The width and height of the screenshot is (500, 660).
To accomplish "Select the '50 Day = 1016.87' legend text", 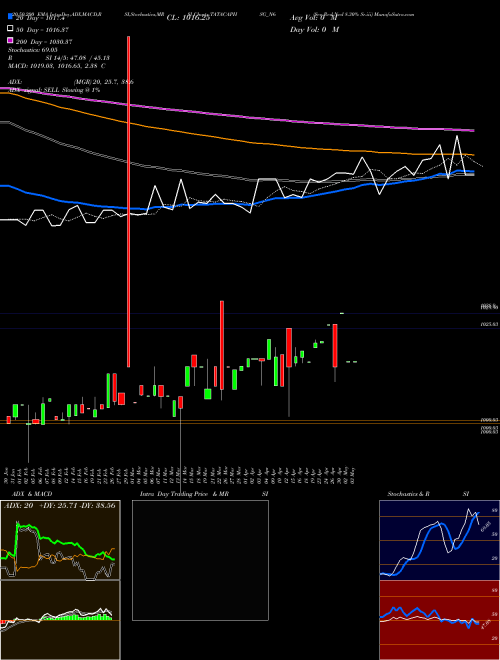I will [x=42, y=30].
